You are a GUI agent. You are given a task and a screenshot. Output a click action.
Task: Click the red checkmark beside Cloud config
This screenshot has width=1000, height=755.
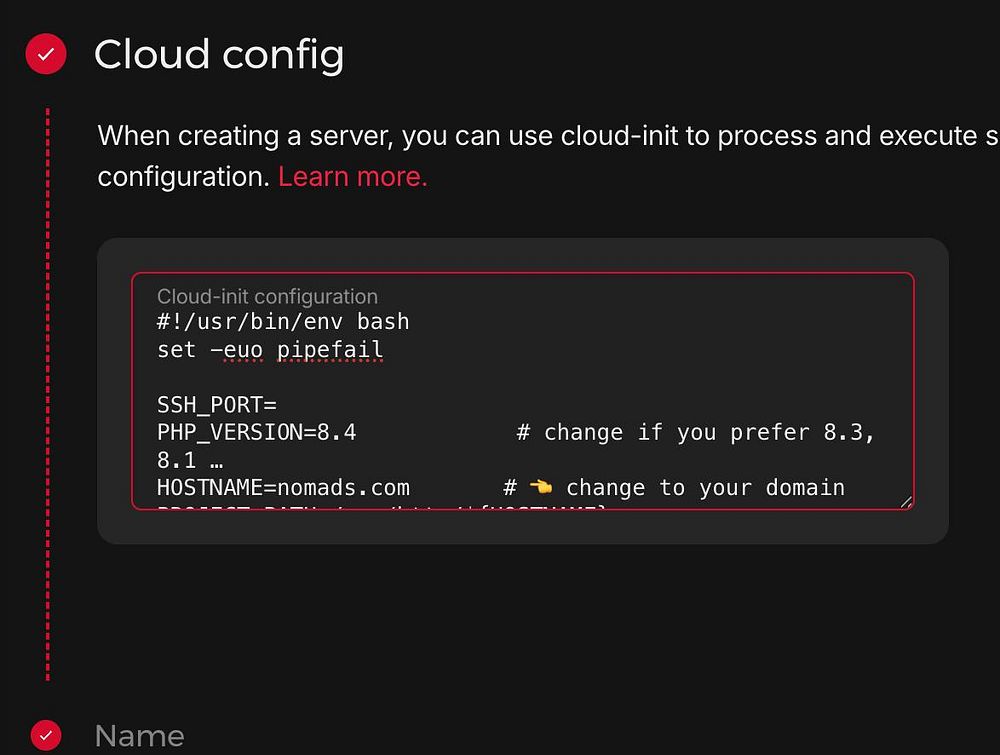click(46, 54)
